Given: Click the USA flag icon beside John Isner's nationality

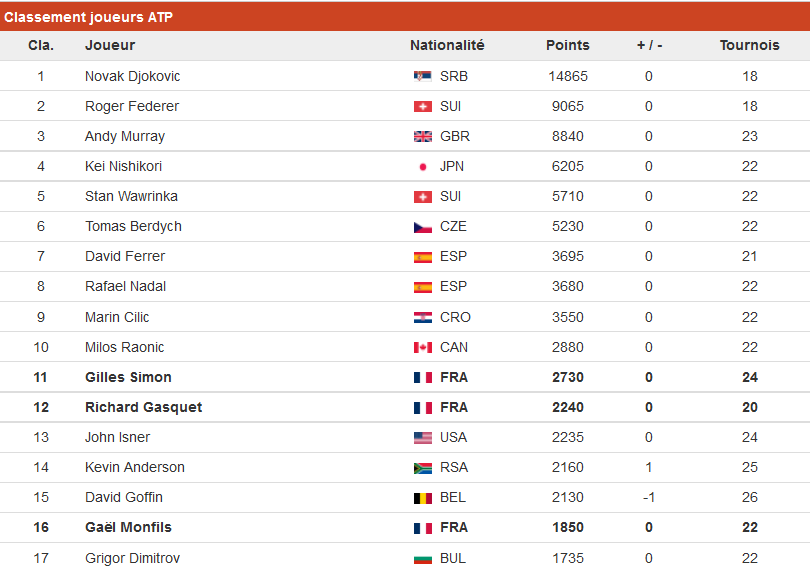Looking at the screenshot, I should click(x=423, y=438).
